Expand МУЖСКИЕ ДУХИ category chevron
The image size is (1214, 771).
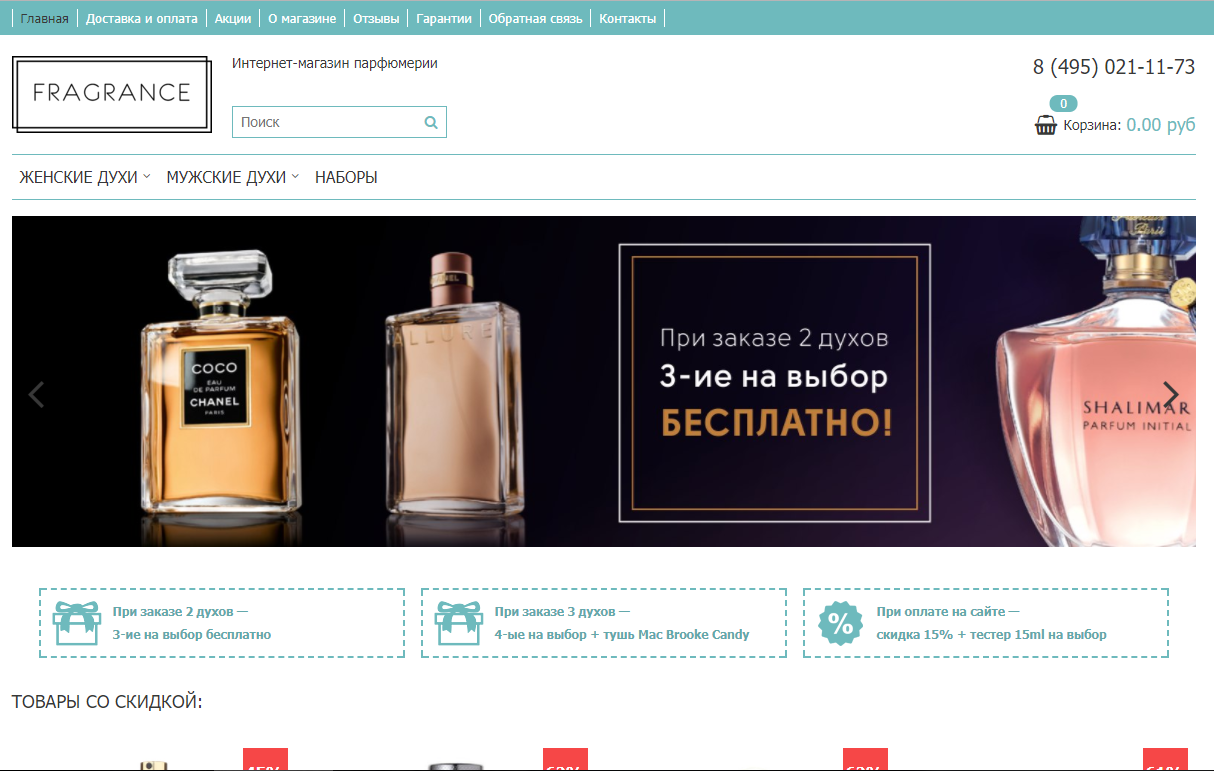(295, 176)
